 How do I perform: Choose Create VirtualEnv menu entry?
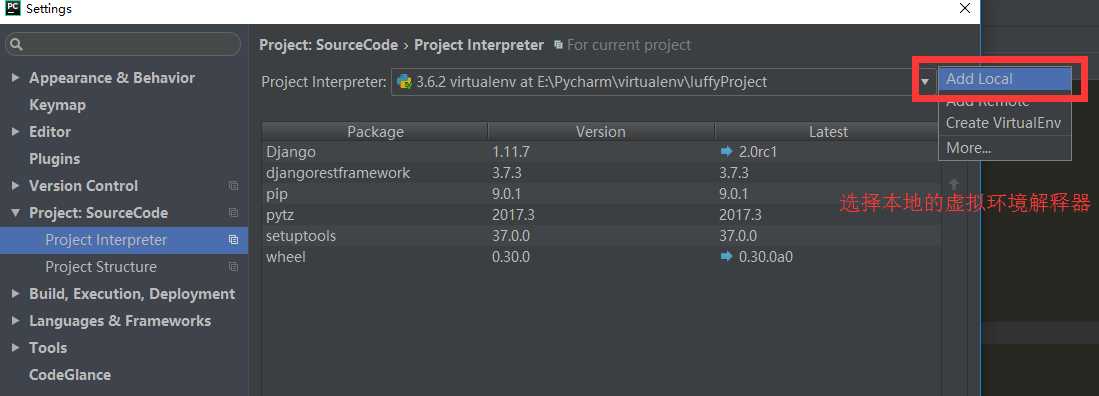tap(1004, 123)
